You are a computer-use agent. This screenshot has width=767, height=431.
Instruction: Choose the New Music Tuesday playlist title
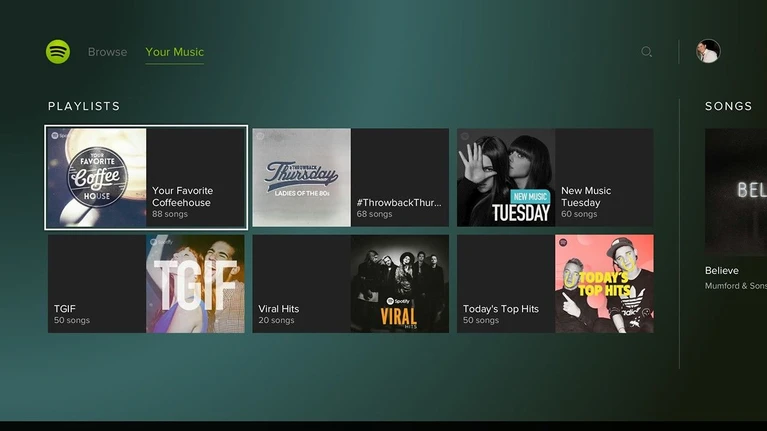click(x=586, y=196)
